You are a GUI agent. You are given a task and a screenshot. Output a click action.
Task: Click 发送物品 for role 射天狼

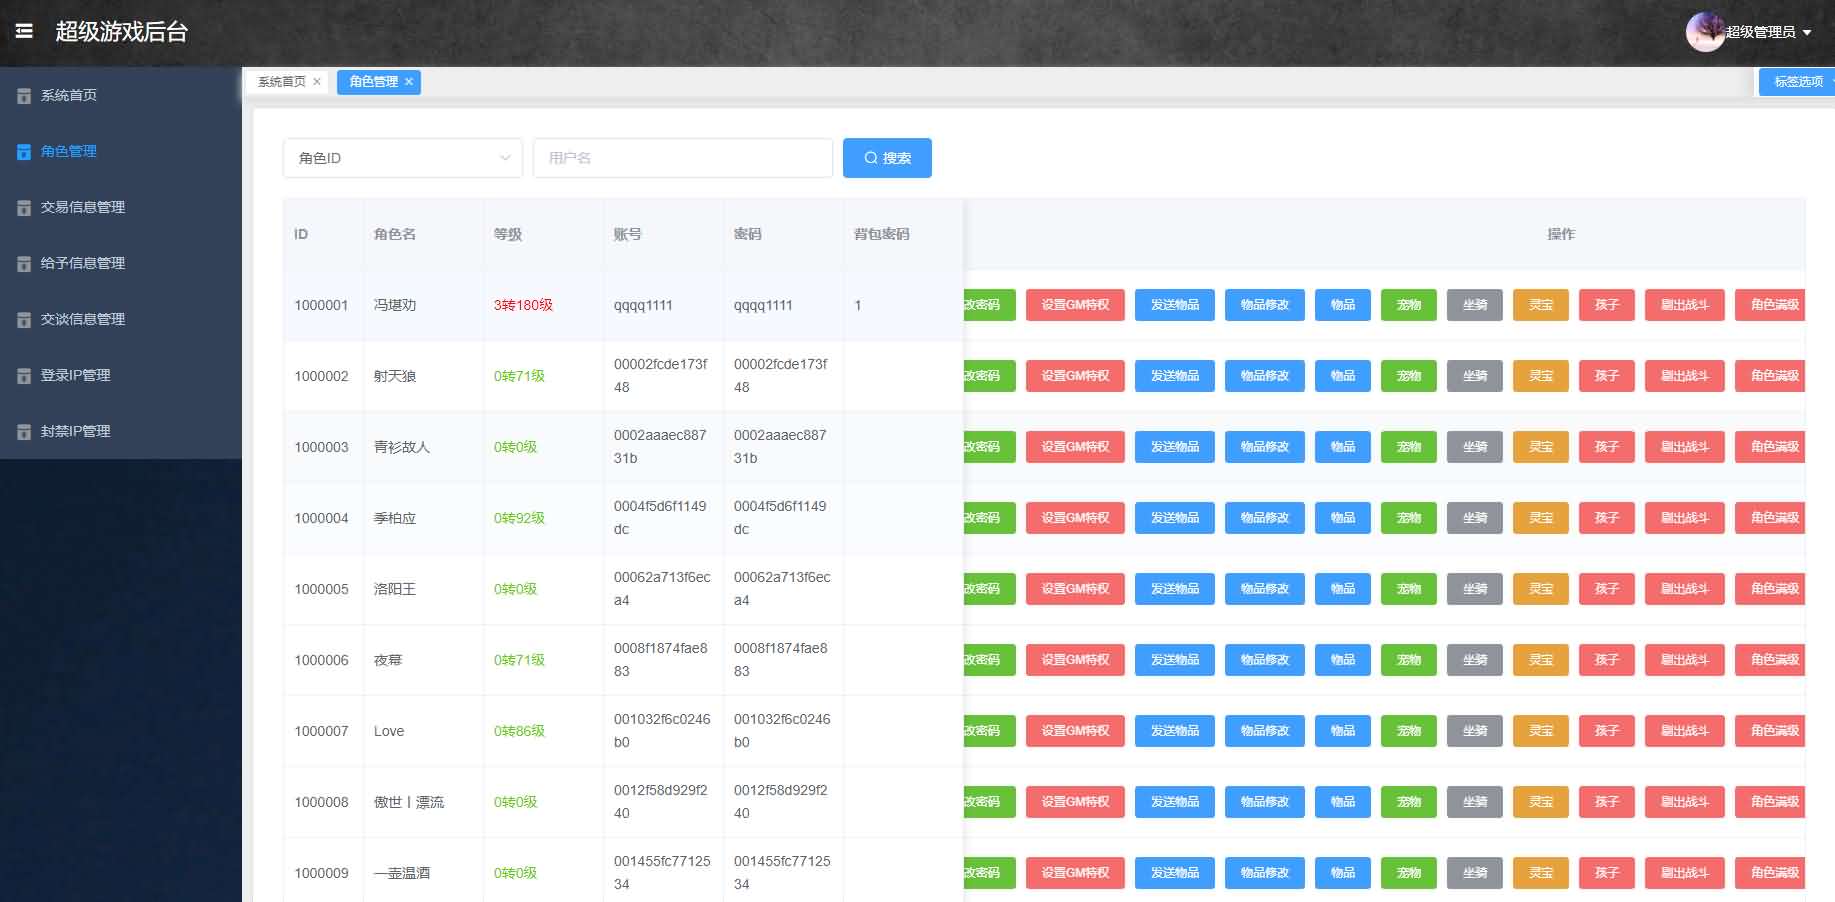1174,376
